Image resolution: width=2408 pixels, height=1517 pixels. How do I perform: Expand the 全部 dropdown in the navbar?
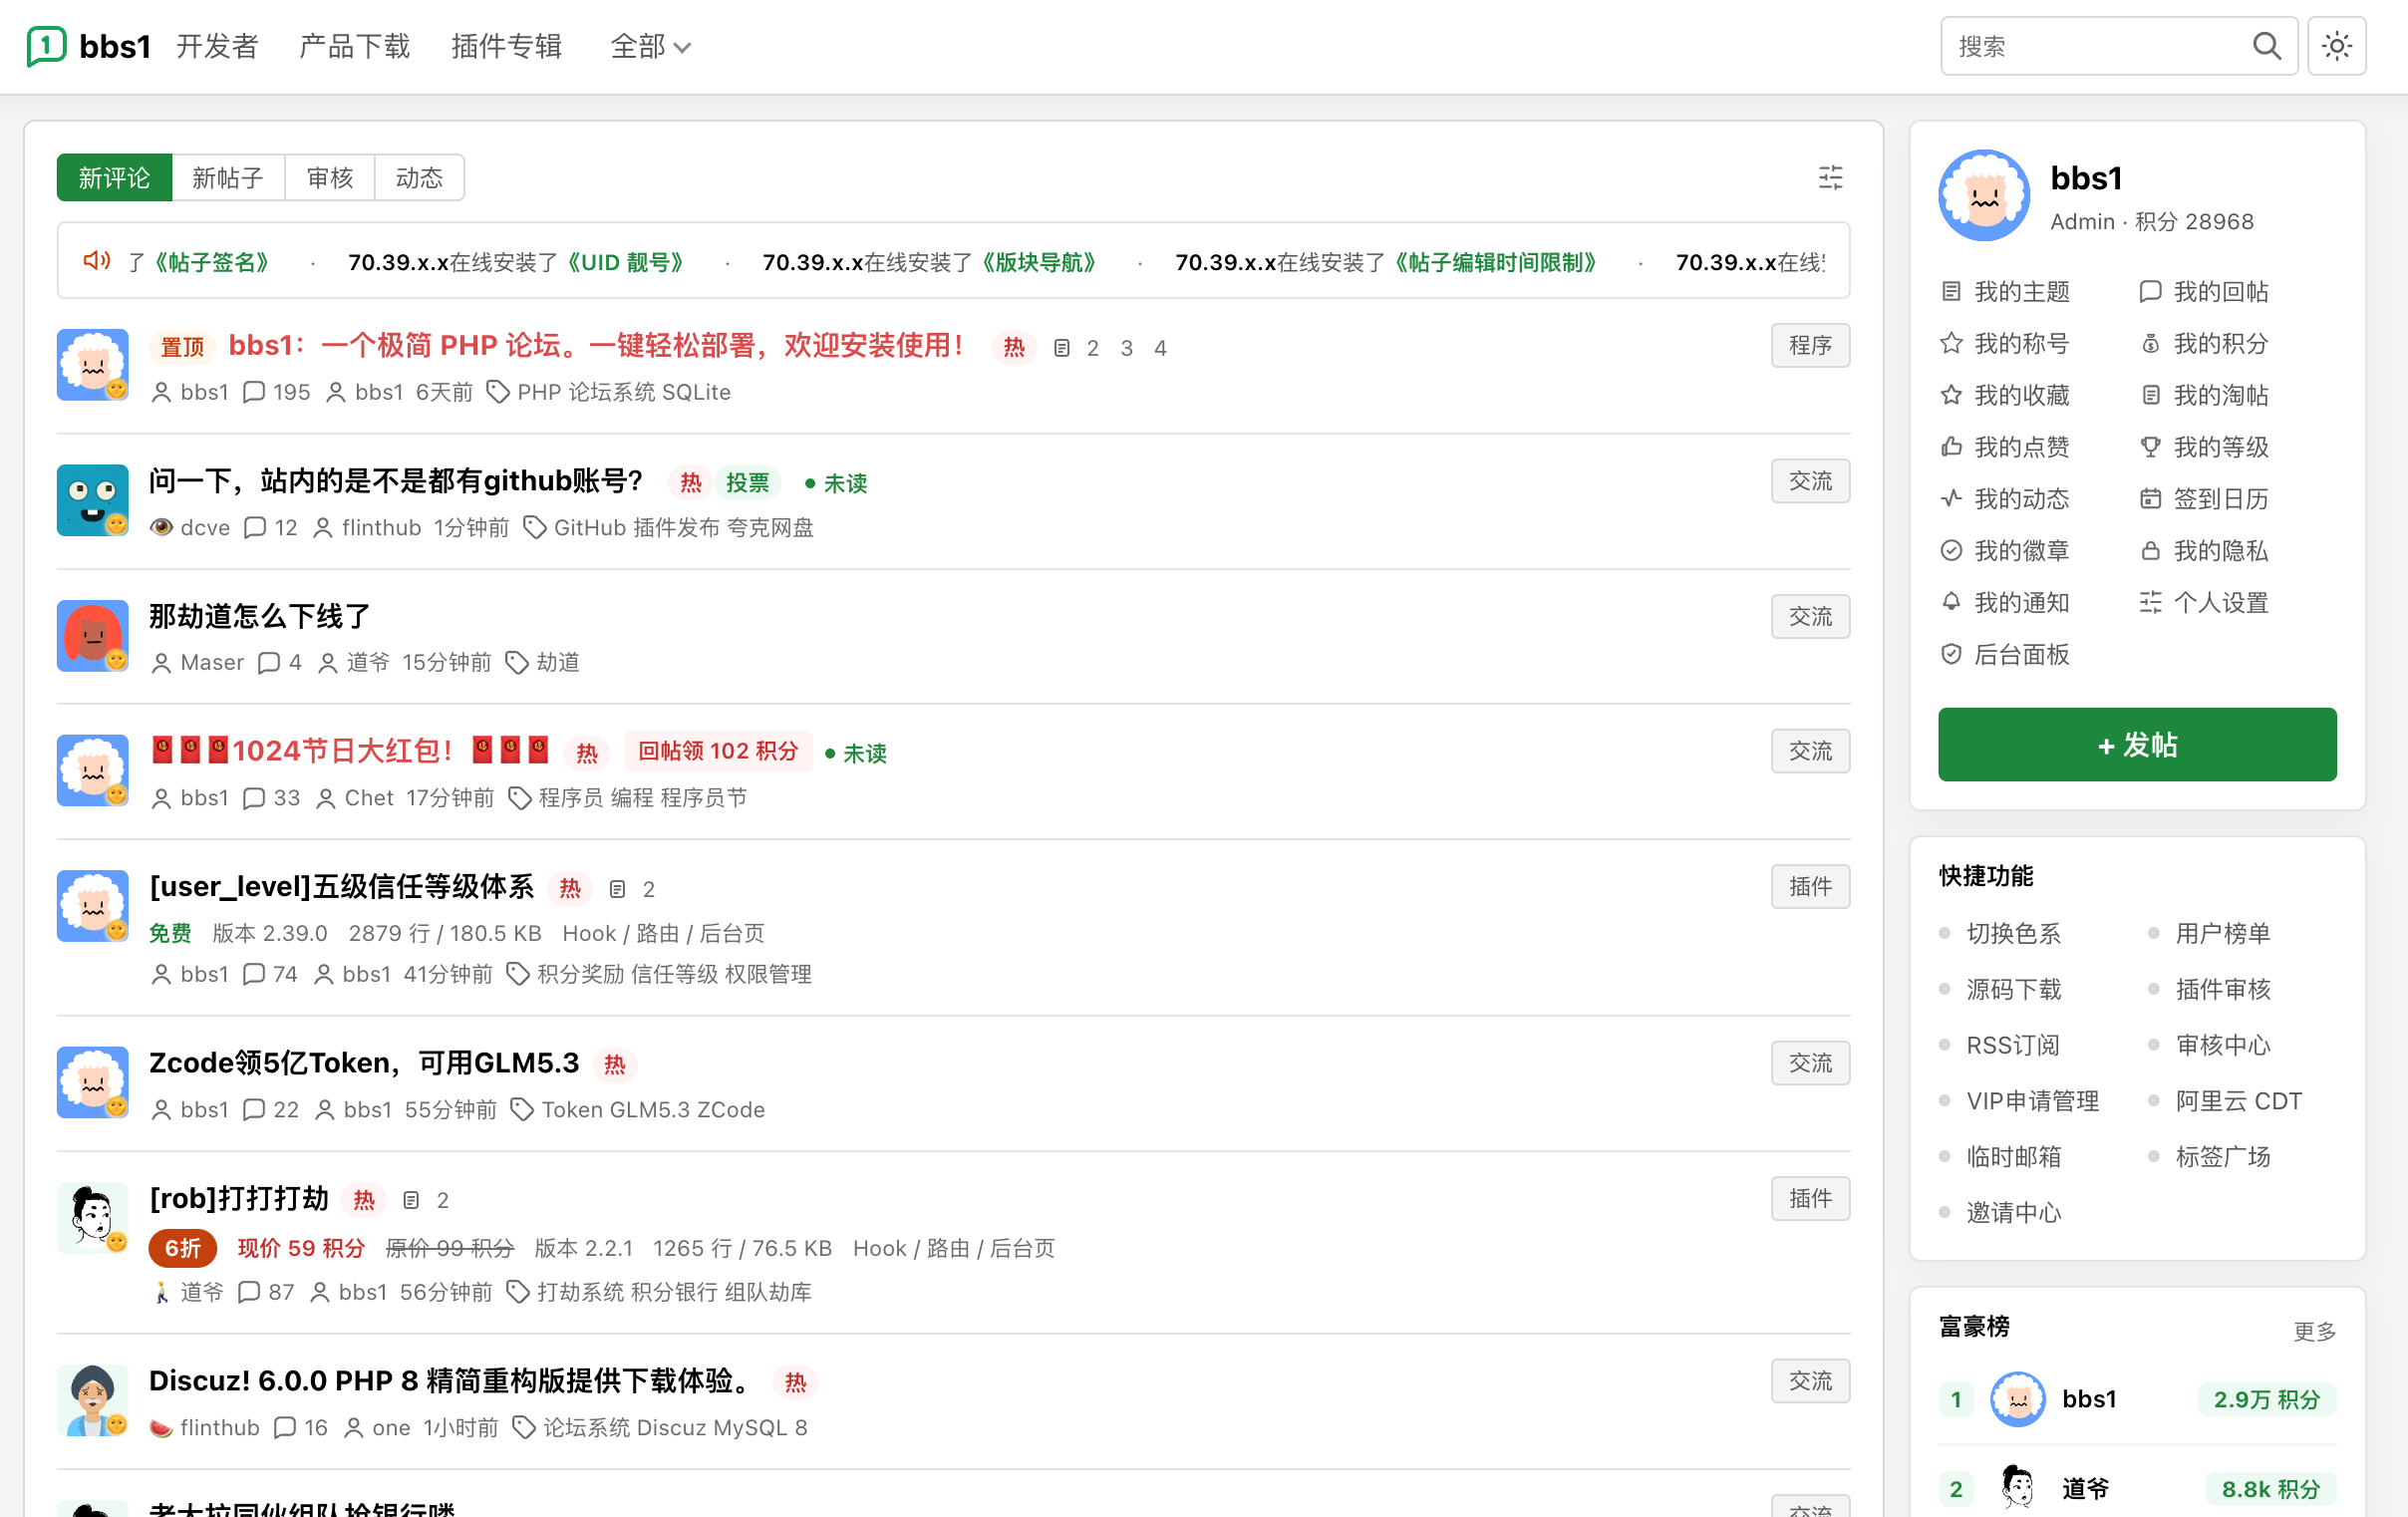pos(650,46)
